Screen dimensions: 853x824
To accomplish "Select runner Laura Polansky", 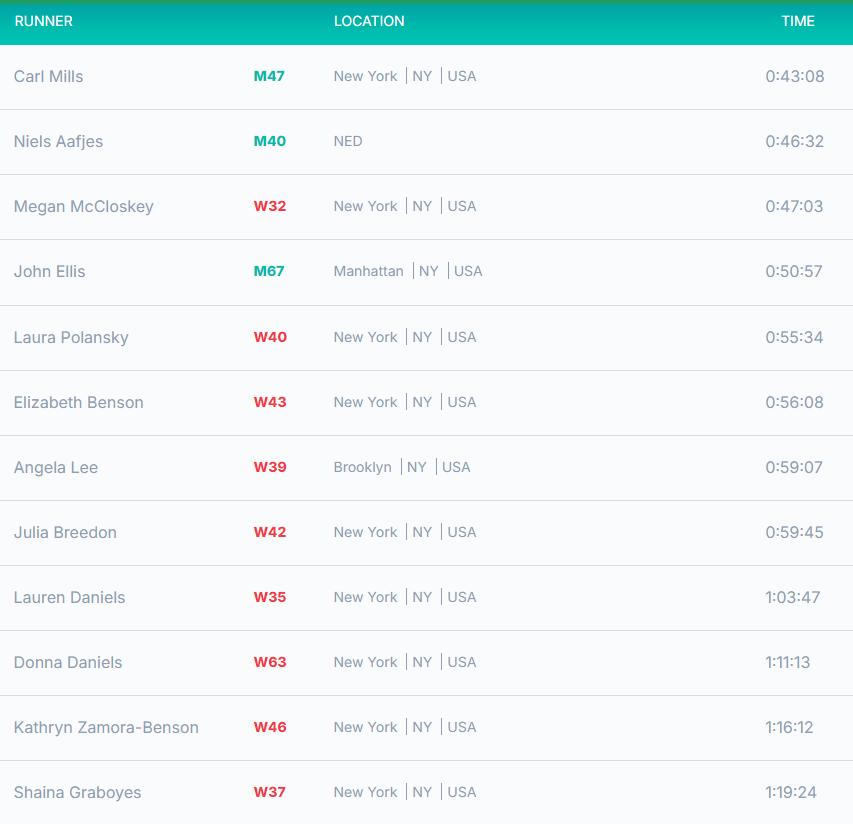I will (x=71, y=337).
